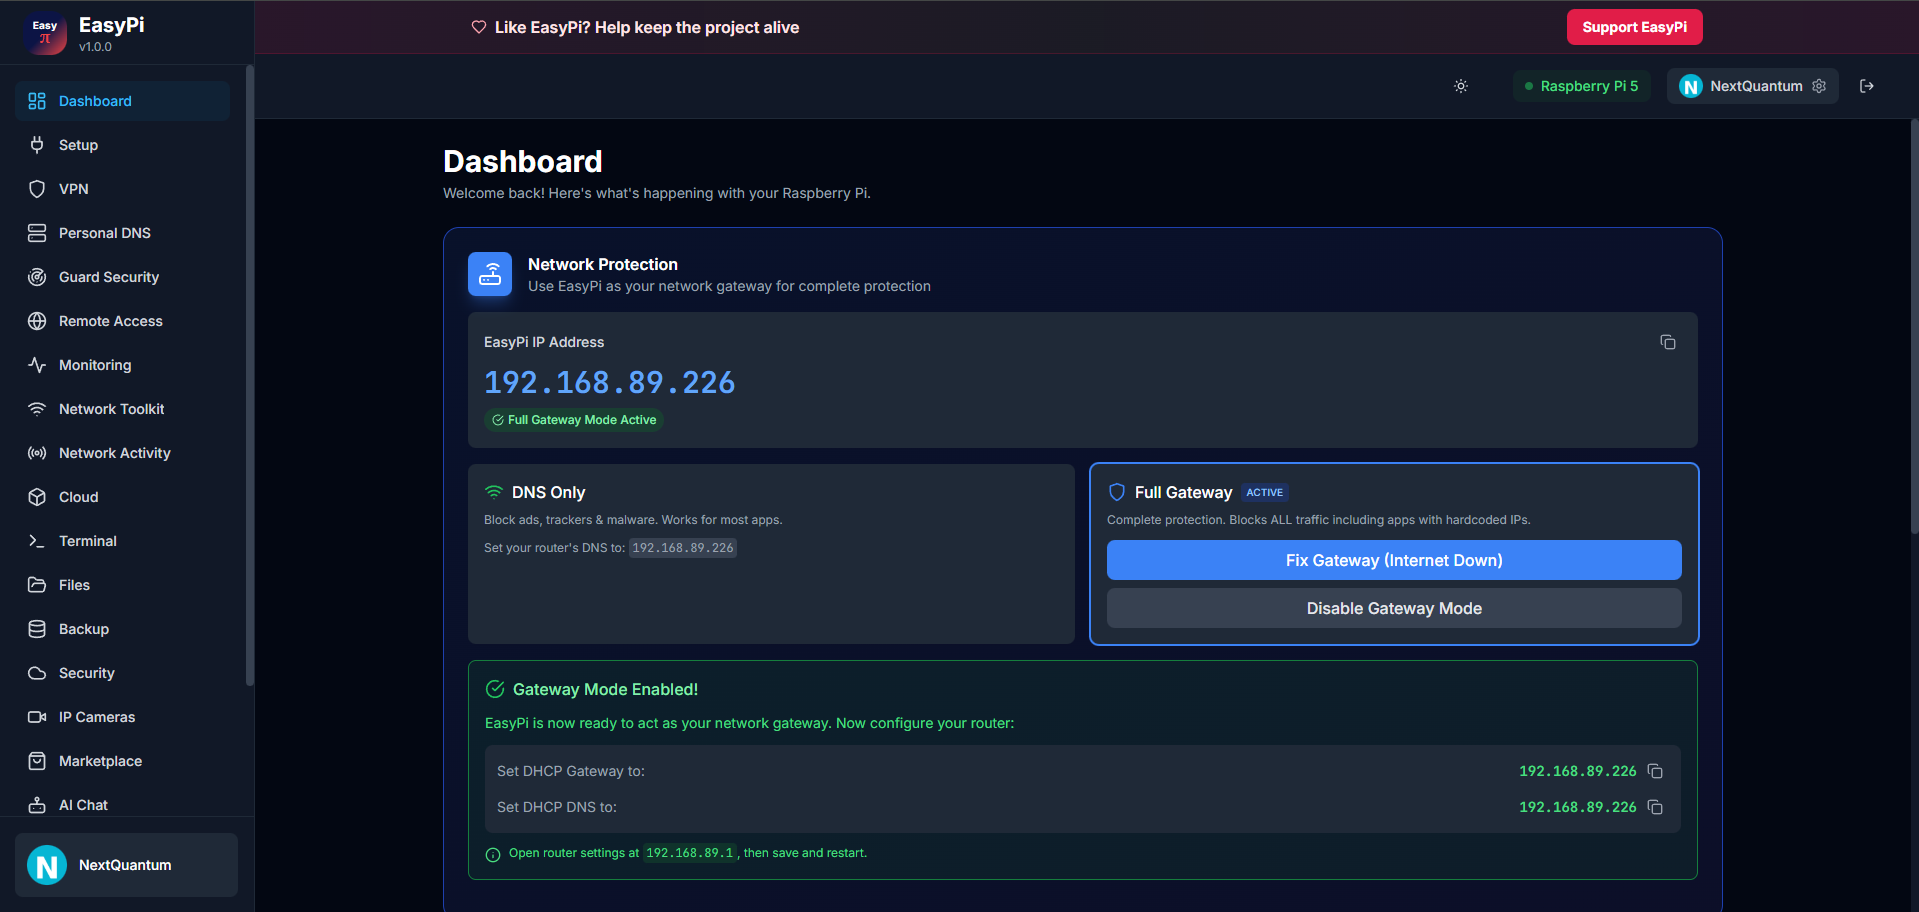The image size is (1919, 912).
Task: Click Fix Gateway (Internet Down) button
Action: pos(1394,560)
